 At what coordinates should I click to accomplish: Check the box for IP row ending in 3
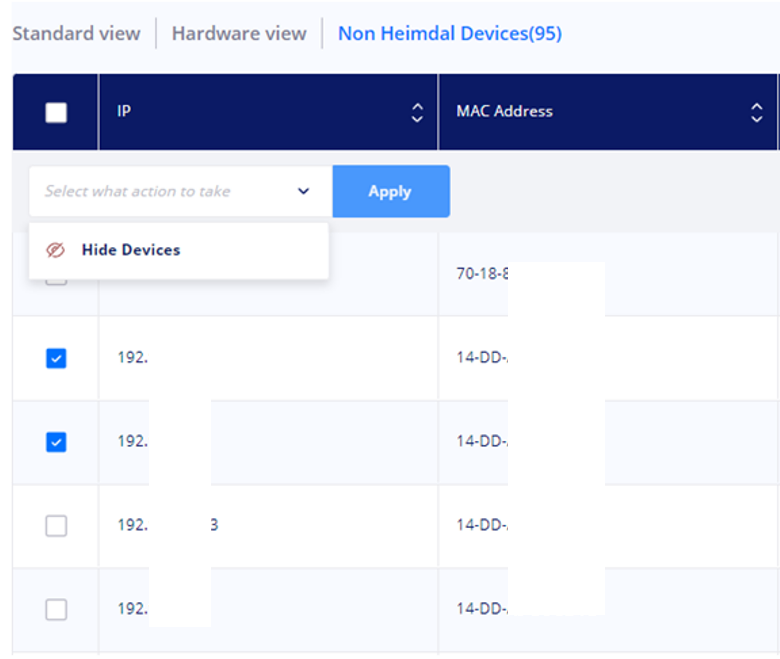point(56,526)
